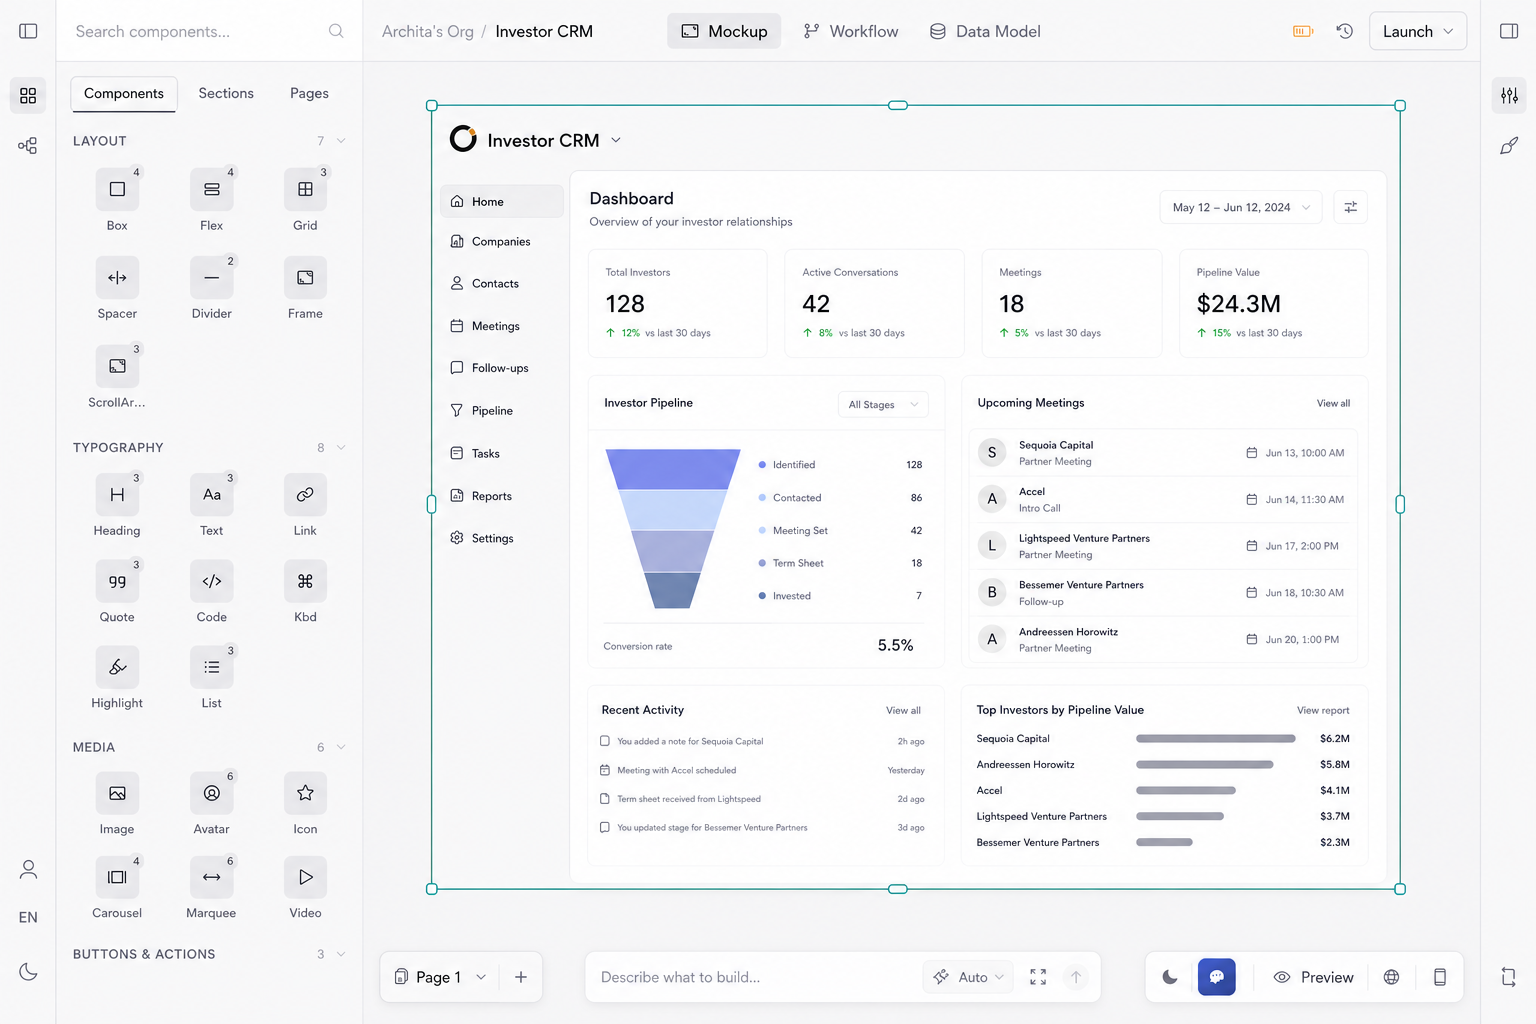Click View all in Recent Activity
This screenshot has height=1024, width=1536.
pyautogui.click(x=903, y=710)
